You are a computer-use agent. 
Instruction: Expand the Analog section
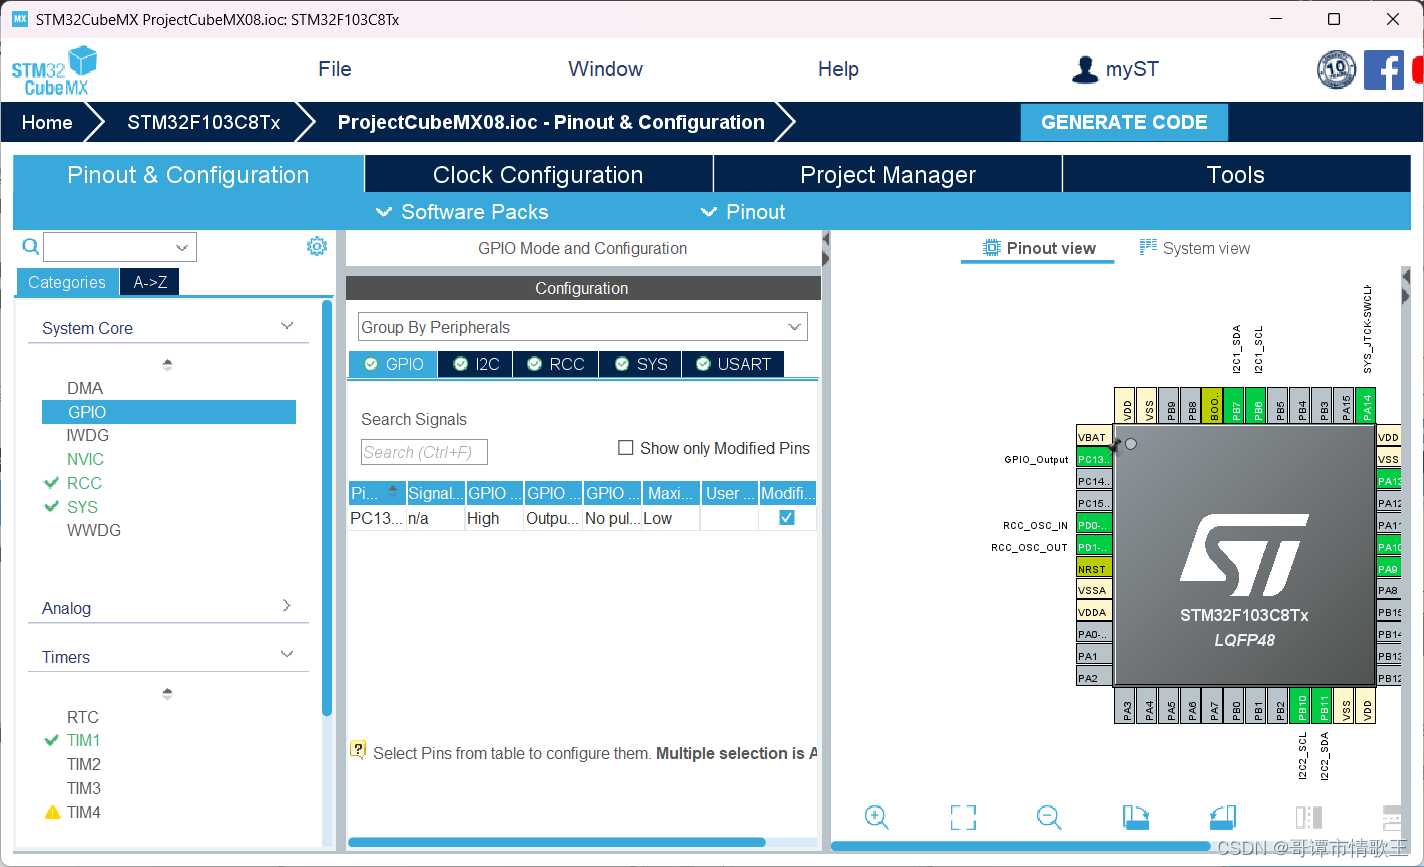pyautogui.click(x=287, y=606)
